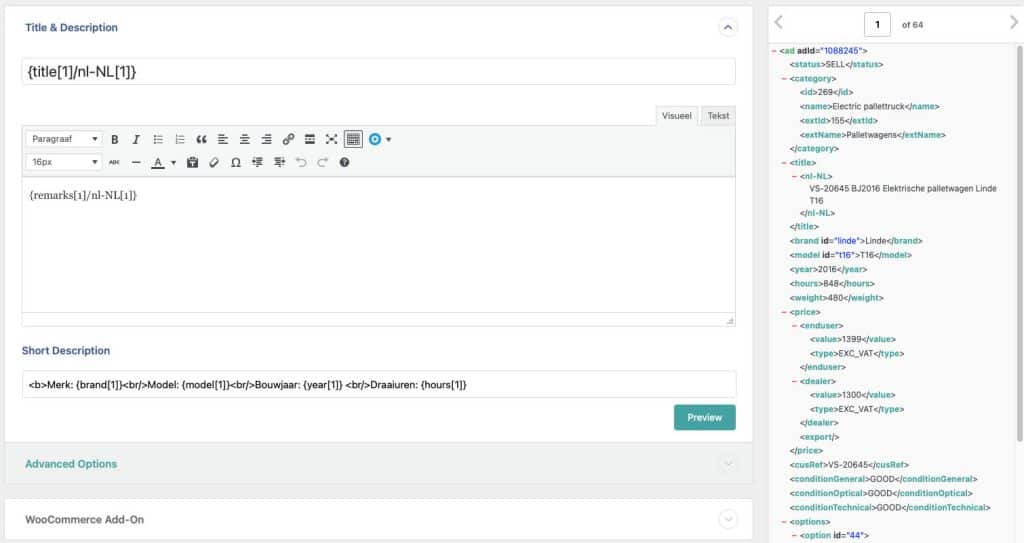Collapse the enduser XML node
The width and height of the screenshot is (1024, 543).
(795, 325)
